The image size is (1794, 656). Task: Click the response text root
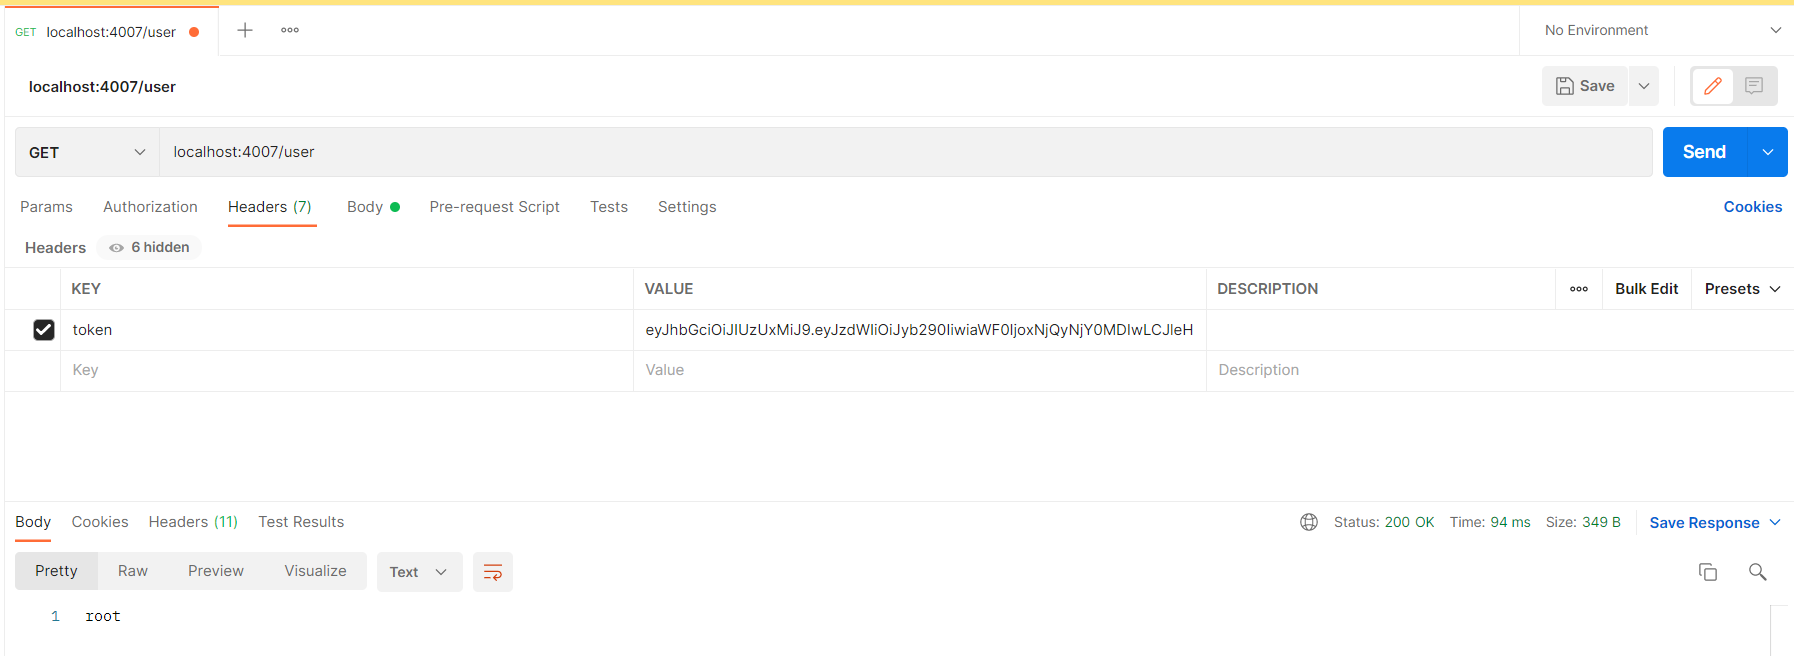[x=103, y=616]
